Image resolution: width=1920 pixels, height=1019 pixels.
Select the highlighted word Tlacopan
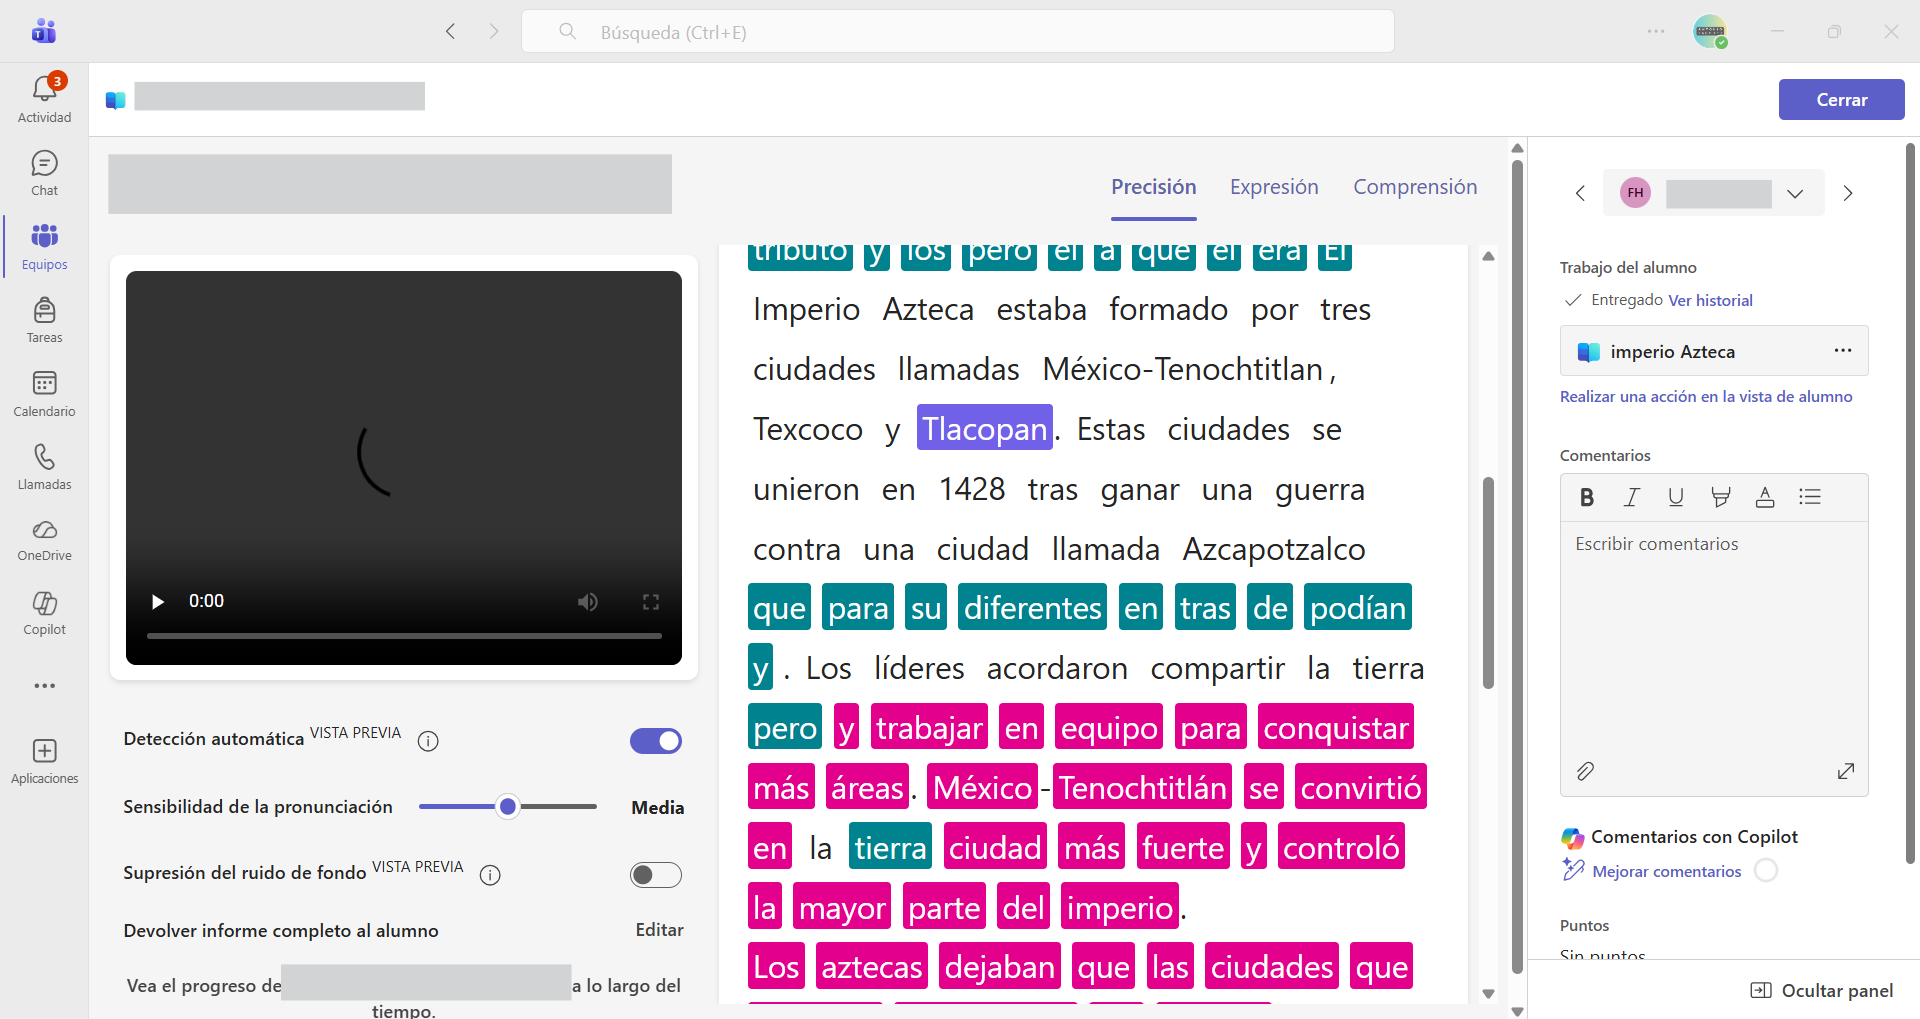(x=985, y=429)
